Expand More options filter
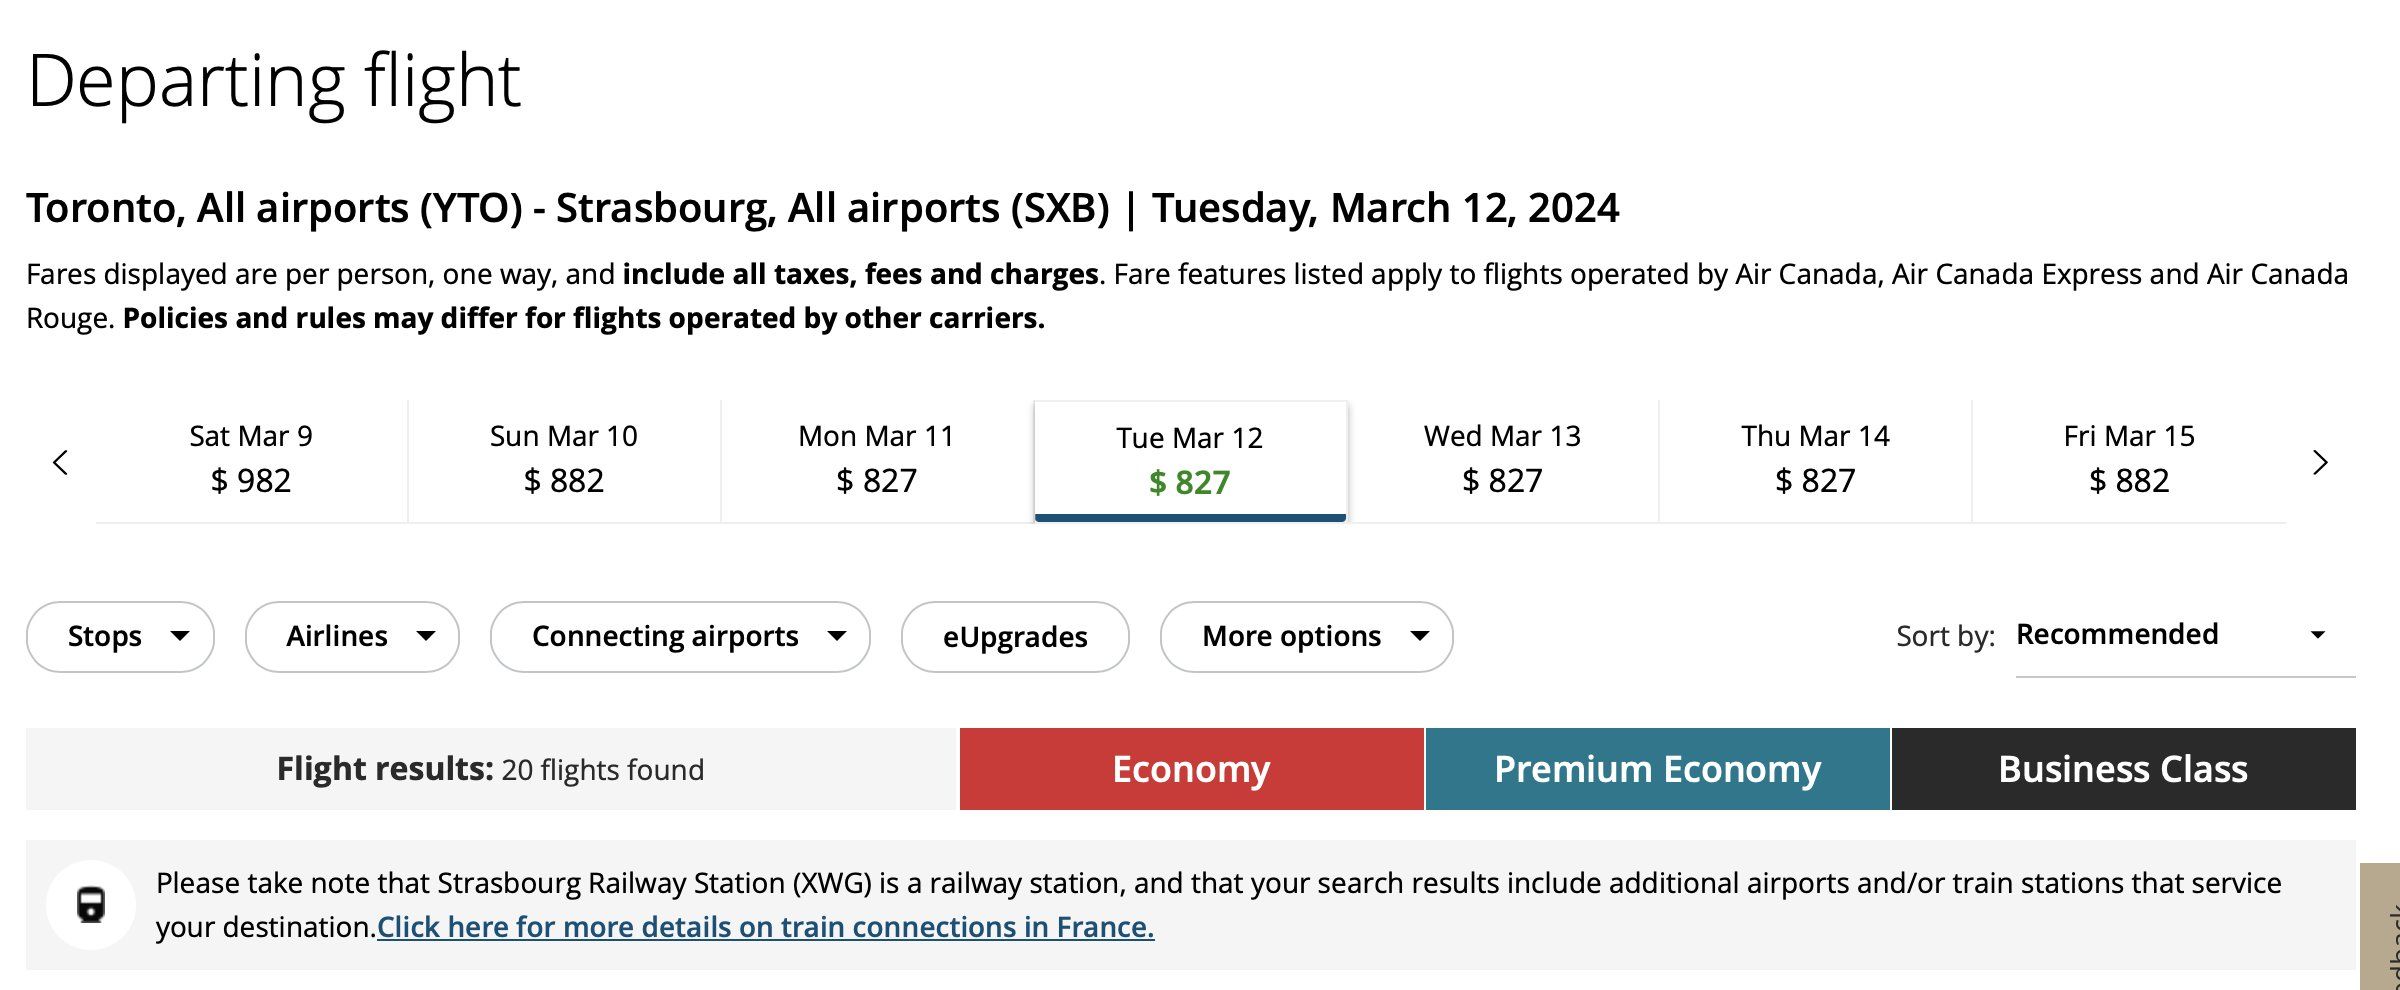 [1306, 637]
